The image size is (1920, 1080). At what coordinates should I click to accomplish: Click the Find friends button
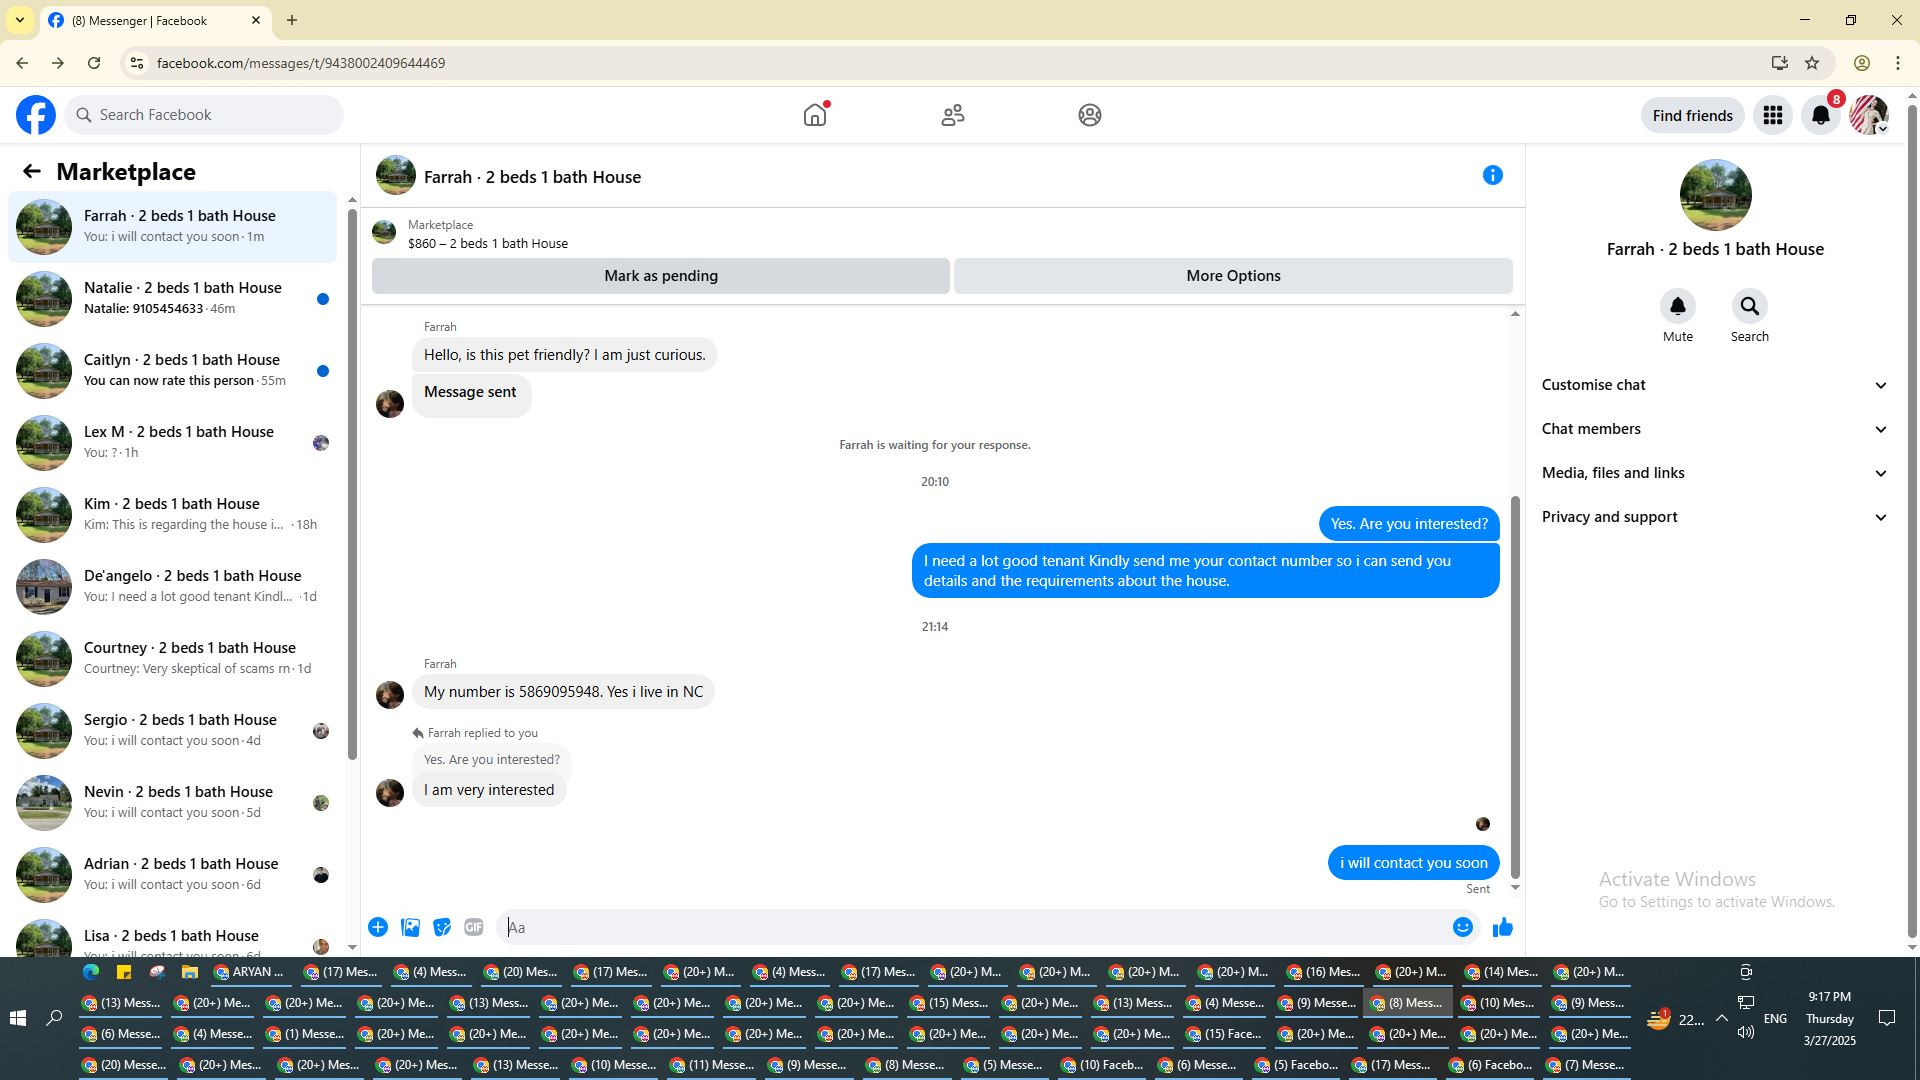(x=1692, y=115)
